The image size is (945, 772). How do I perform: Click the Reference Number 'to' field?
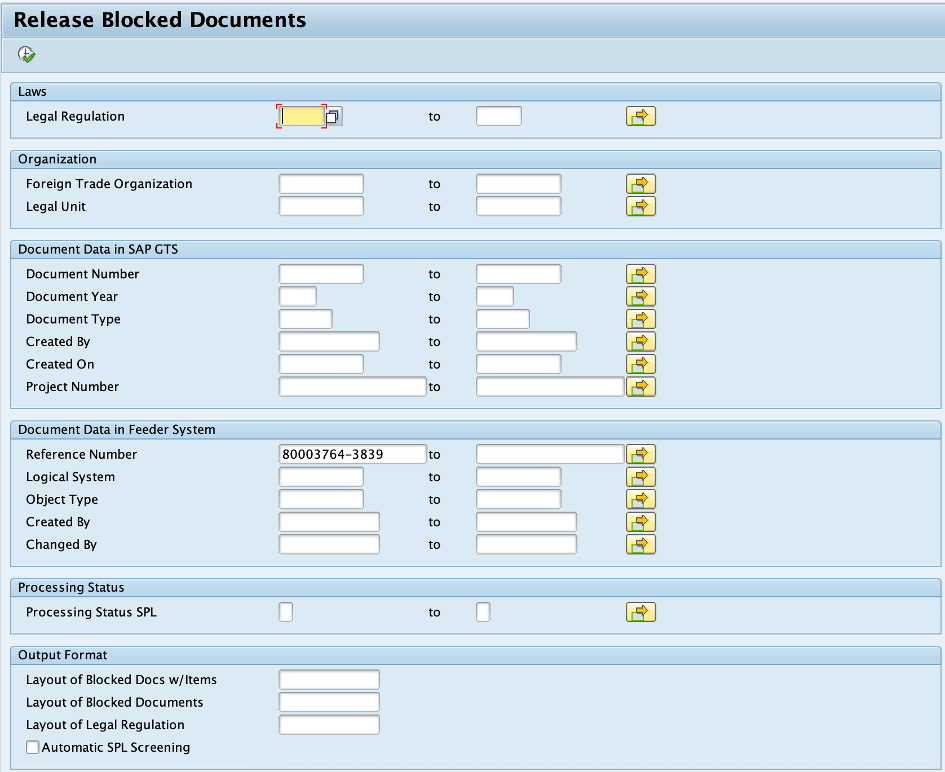click(x=550, y=454)
